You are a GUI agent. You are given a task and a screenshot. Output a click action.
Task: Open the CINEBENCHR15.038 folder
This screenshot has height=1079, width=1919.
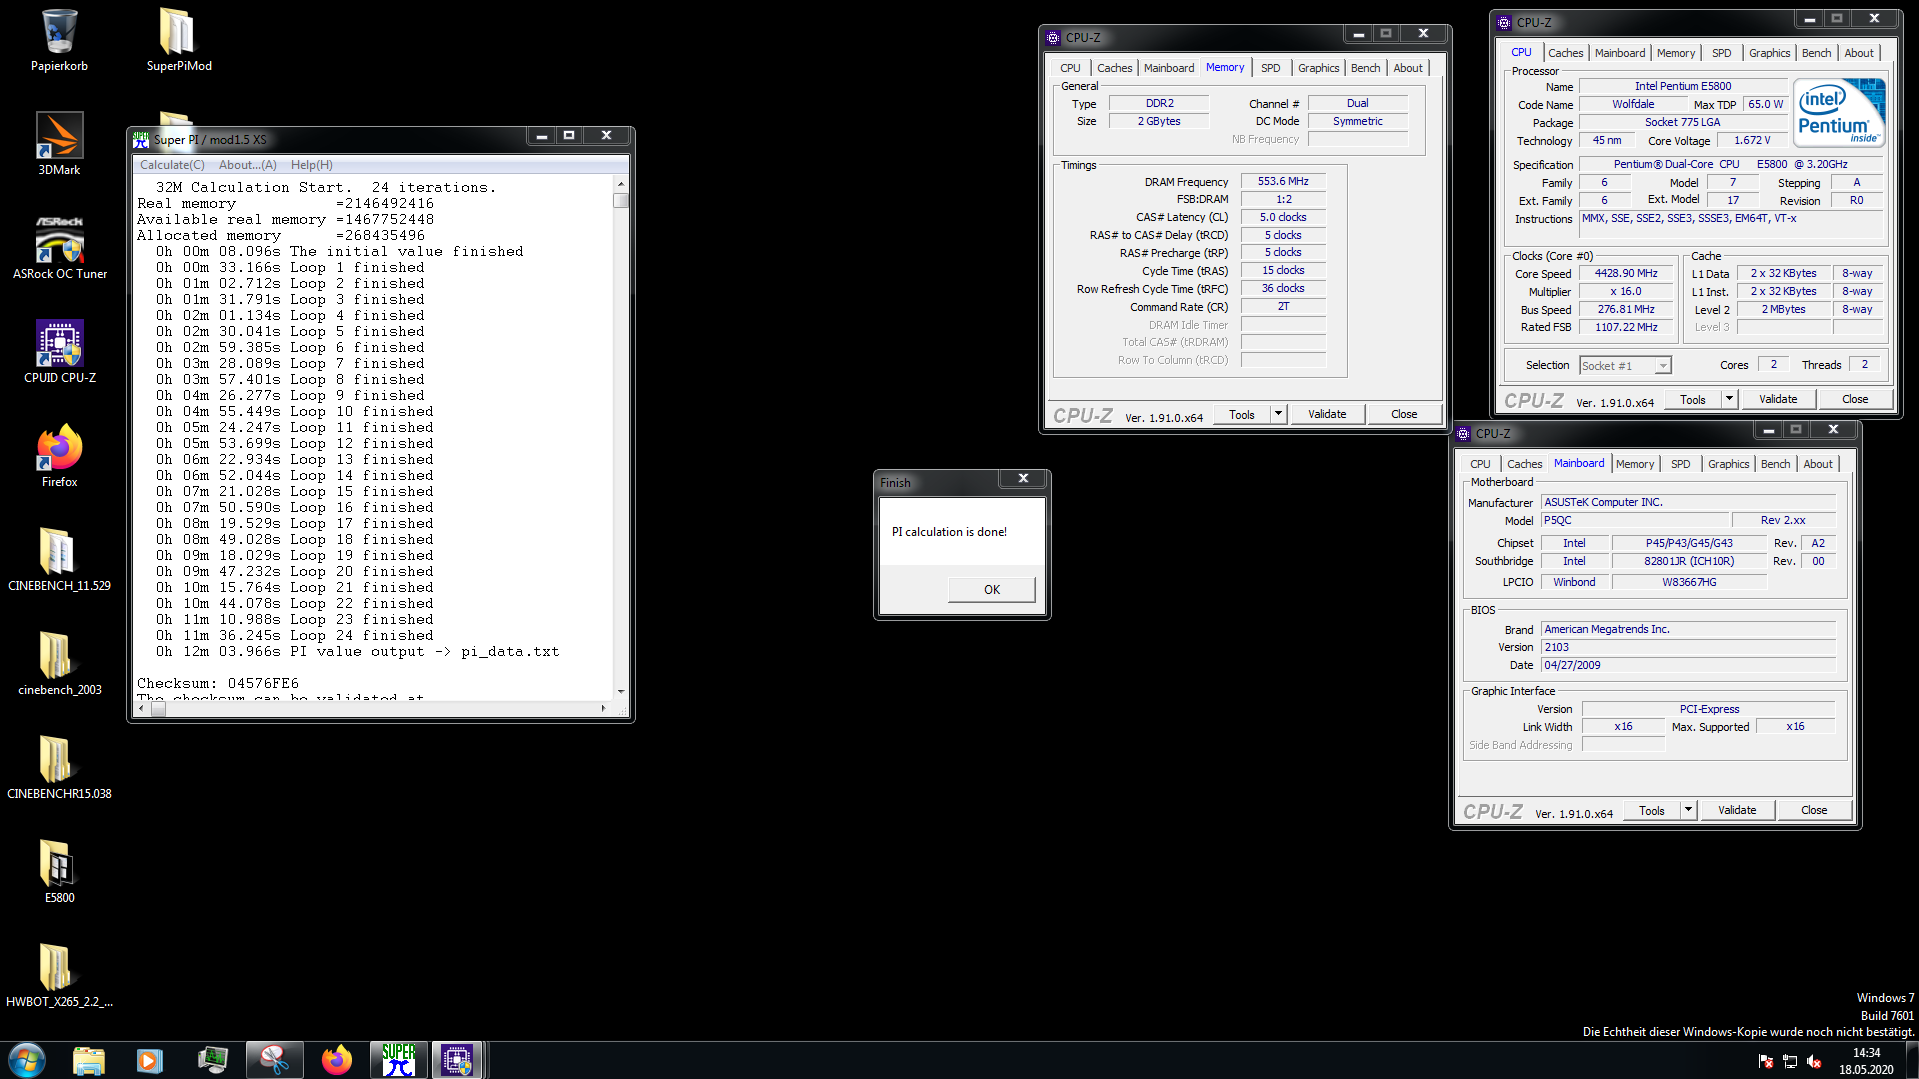click(x=59, y=768)
